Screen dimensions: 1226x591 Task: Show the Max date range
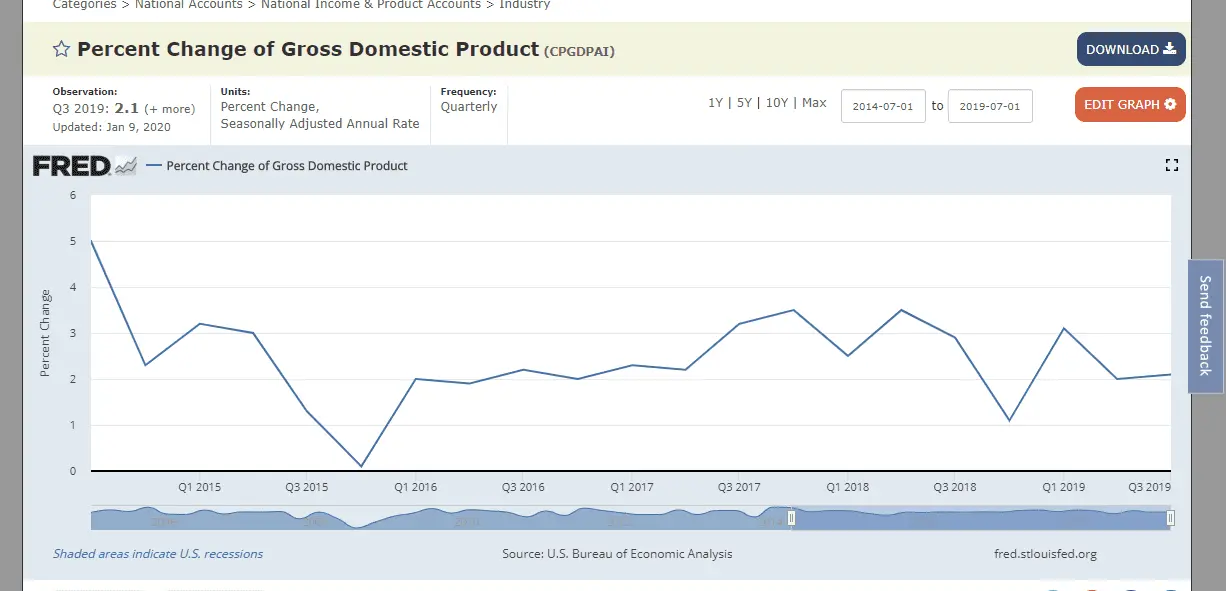814,103
